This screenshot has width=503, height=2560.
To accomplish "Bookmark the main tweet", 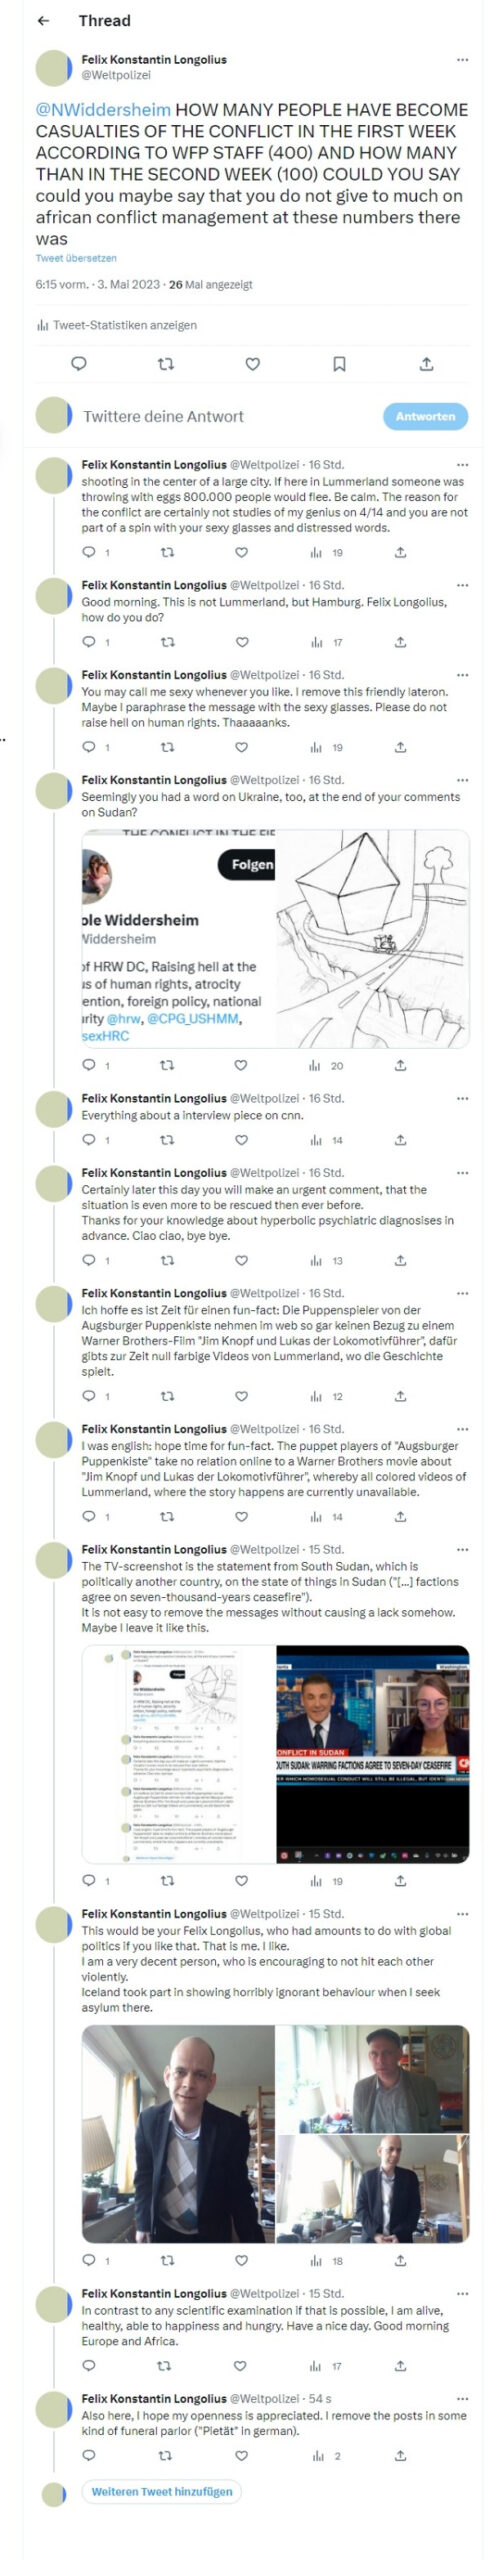I will coord(339,364).
